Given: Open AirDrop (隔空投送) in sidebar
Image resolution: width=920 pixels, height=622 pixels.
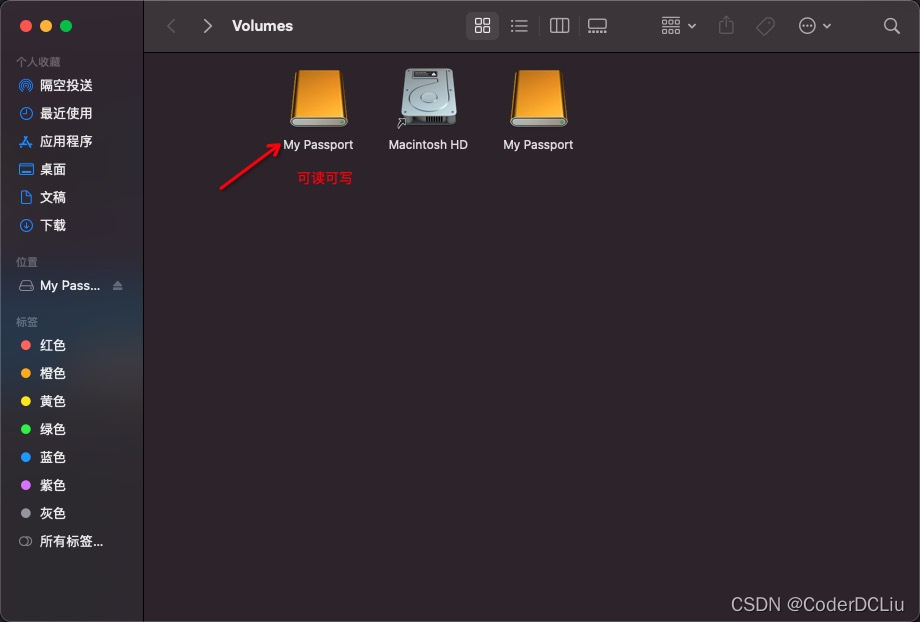Looking at the screenshot, I should pos(56,86).
